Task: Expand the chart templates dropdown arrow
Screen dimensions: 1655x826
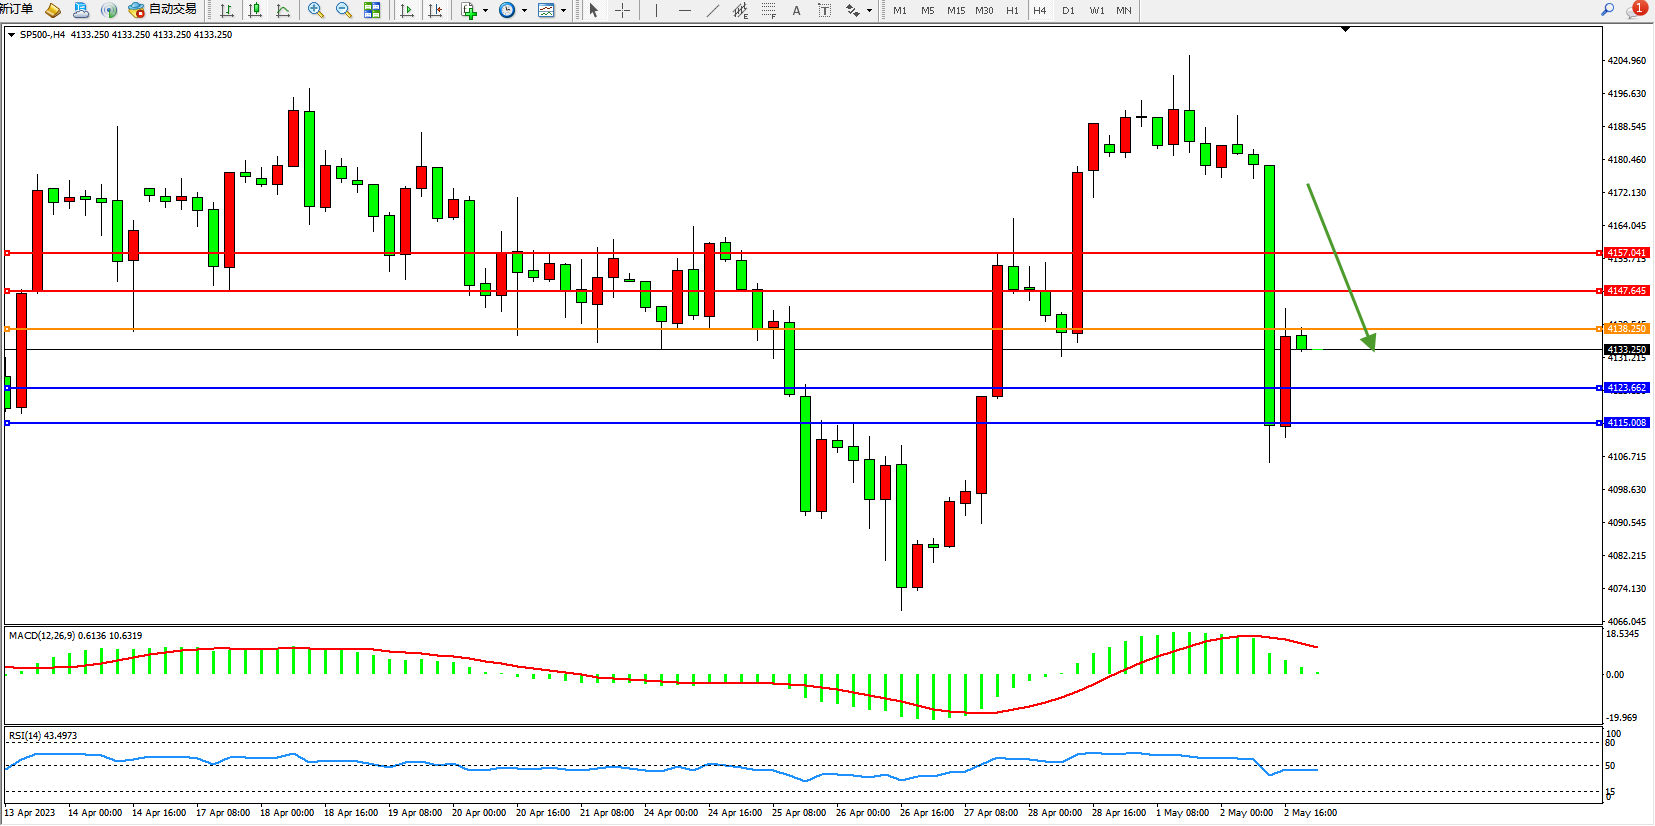Action: pyautogui.click(x=563, y=11)
